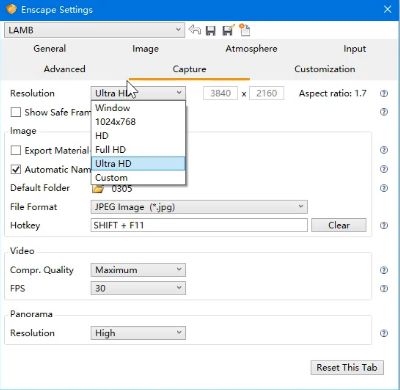This screenshot has height=390, width=400.
Task: Enable the Show Safe Frame checkbox
Action: tap(16, 112)
